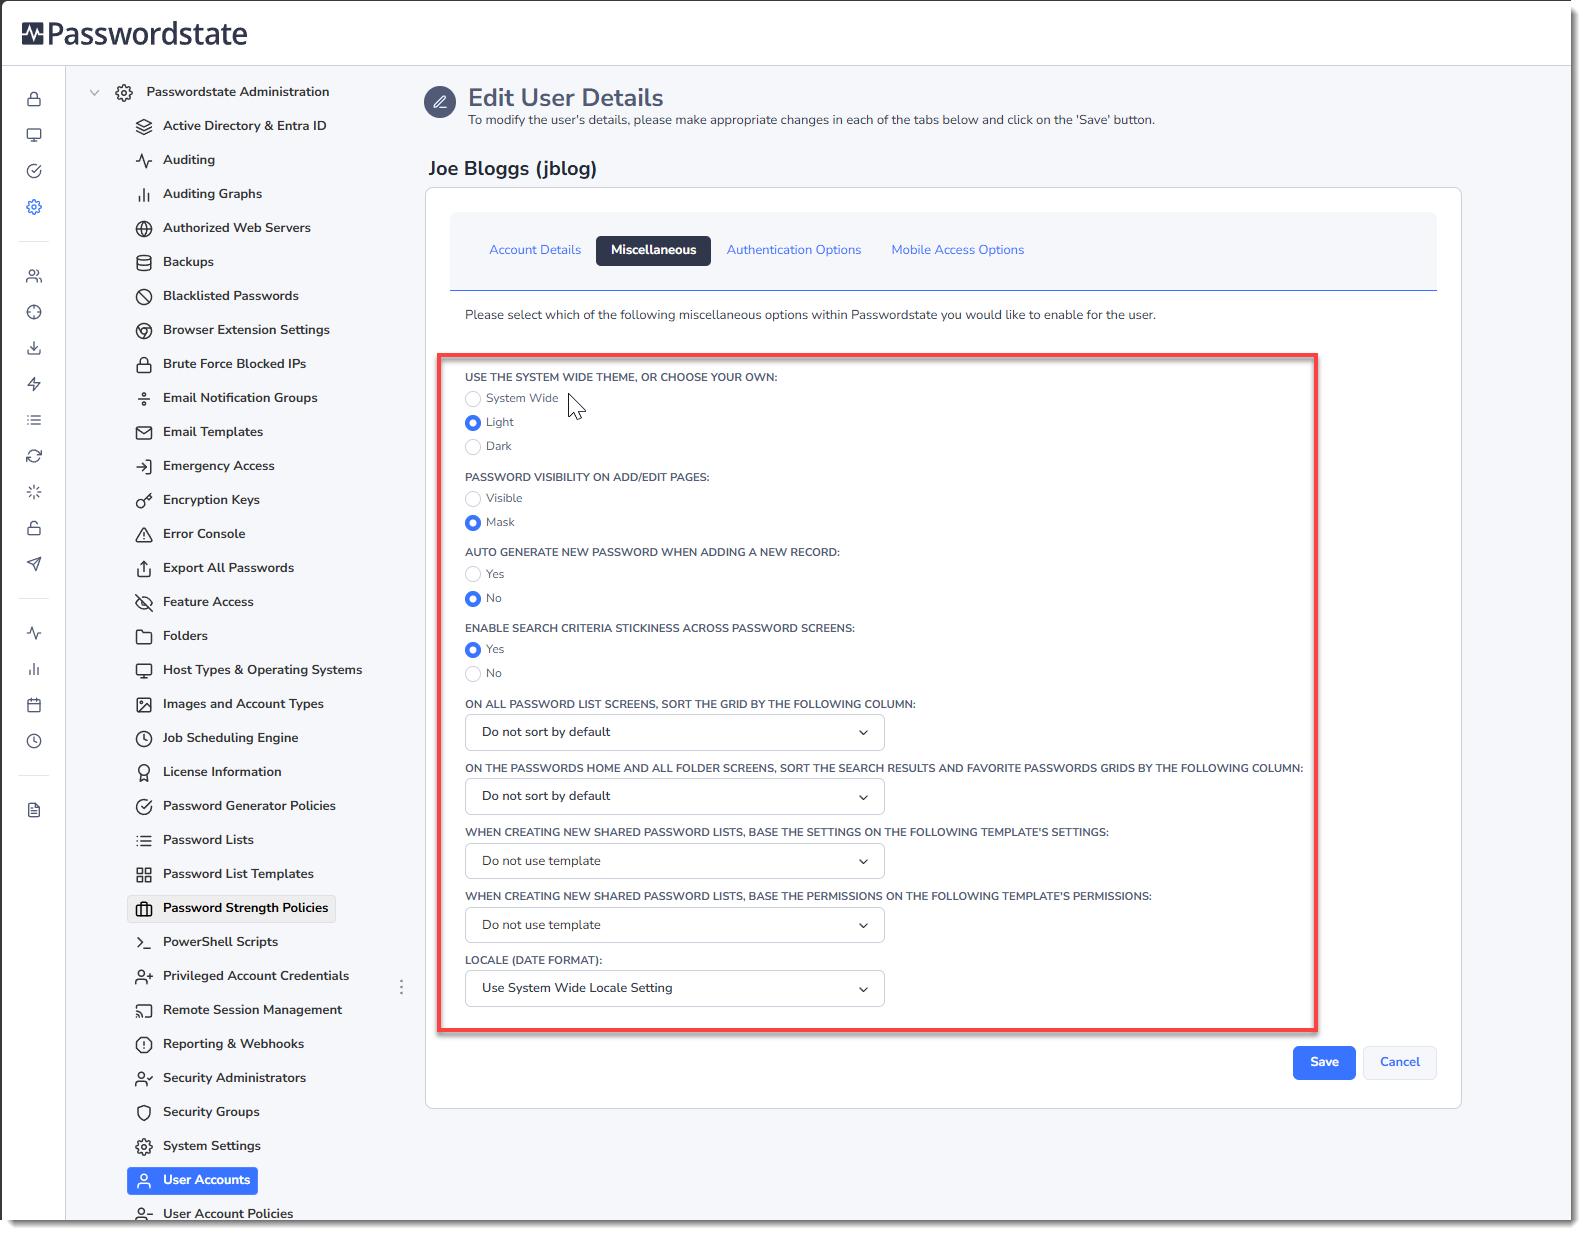The width and height of the screenshot is (1586, 1235).
Task: Select the Dark theme radio button
Action: click(x=473, y=447)
